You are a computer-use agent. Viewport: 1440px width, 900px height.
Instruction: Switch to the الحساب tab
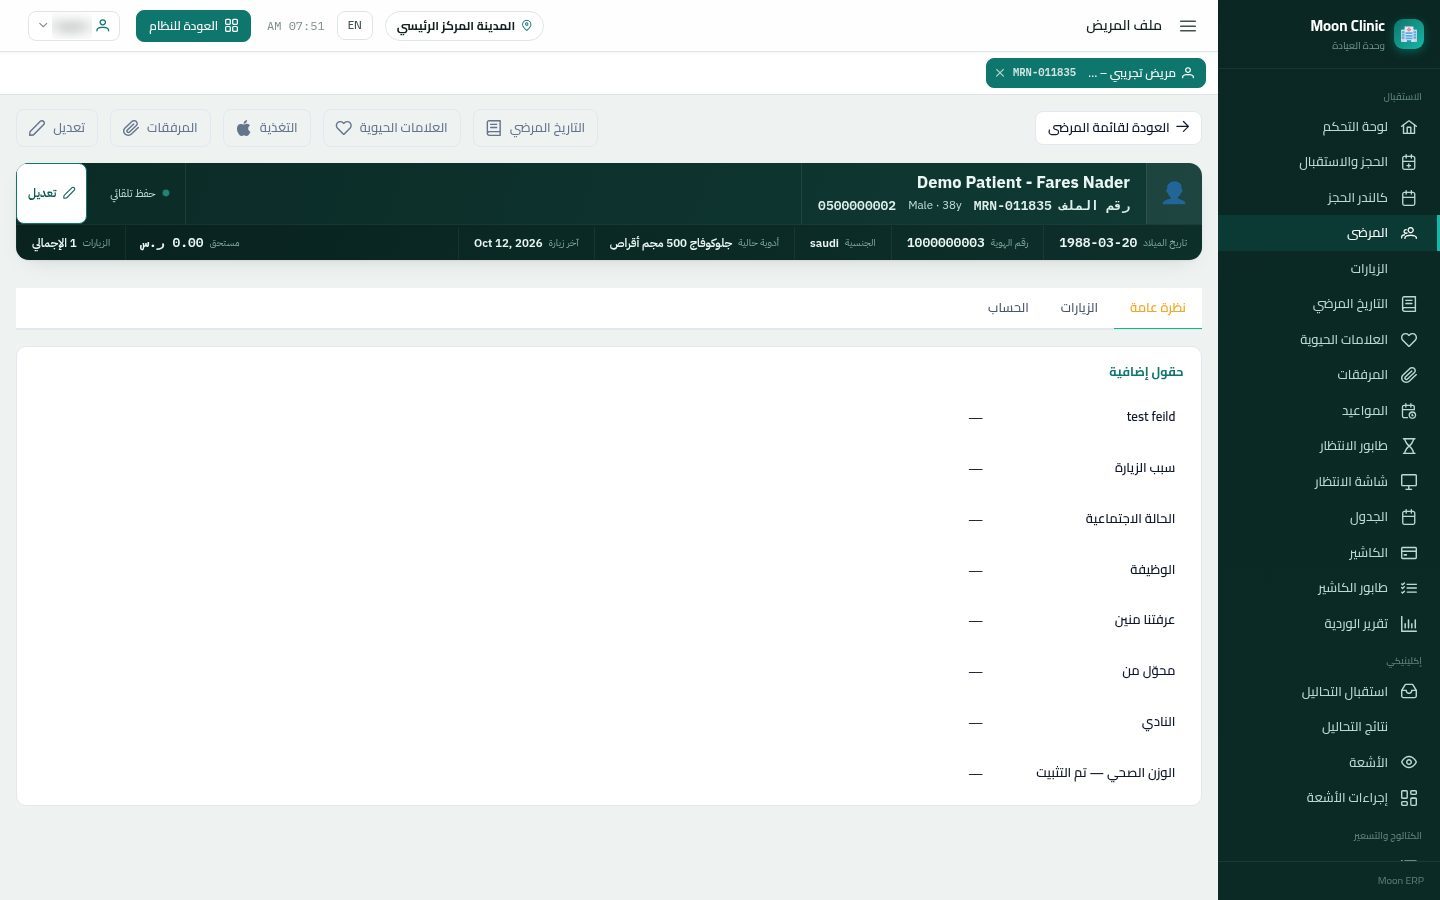coord(1008,308)
